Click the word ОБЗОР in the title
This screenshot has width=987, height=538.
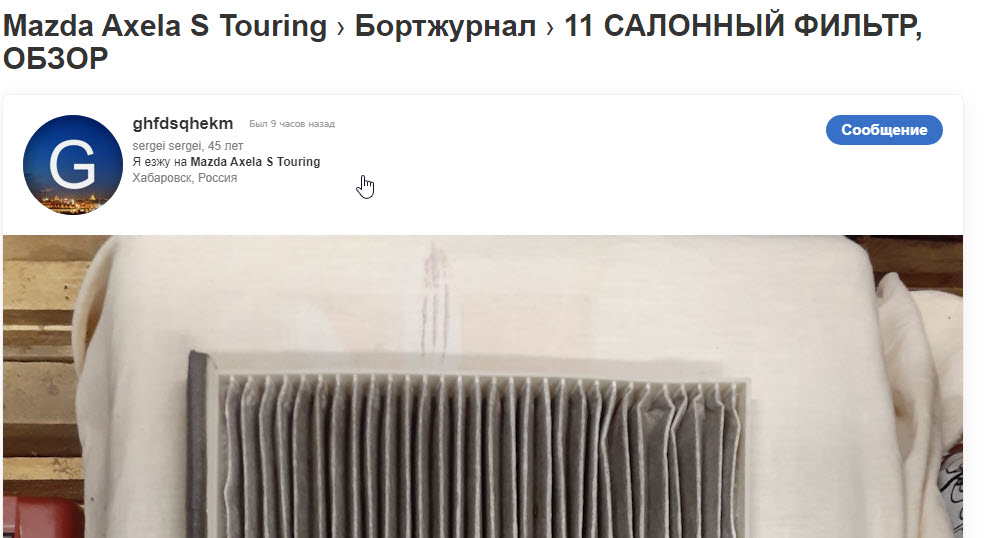(55, 59)
